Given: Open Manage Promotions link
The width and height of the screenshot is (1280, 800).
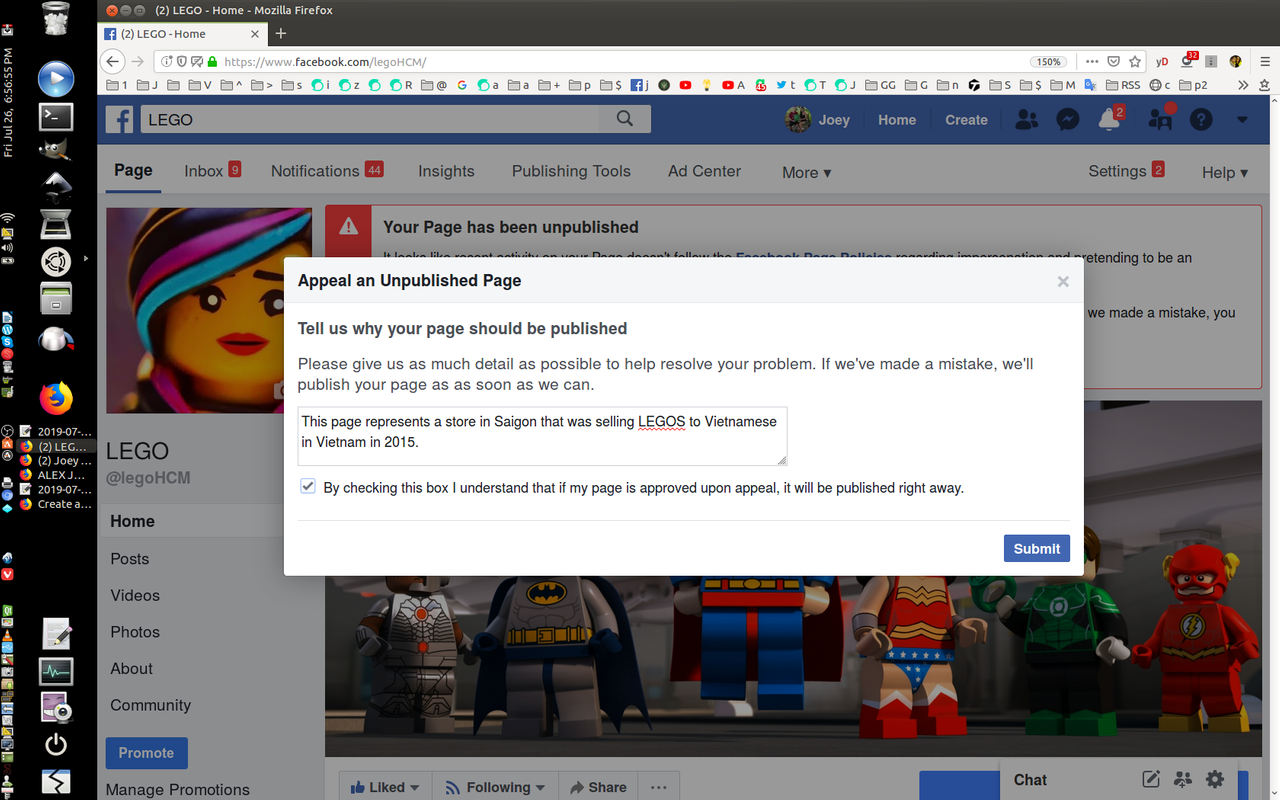Looking at the screenshot, I should point(178,789).
